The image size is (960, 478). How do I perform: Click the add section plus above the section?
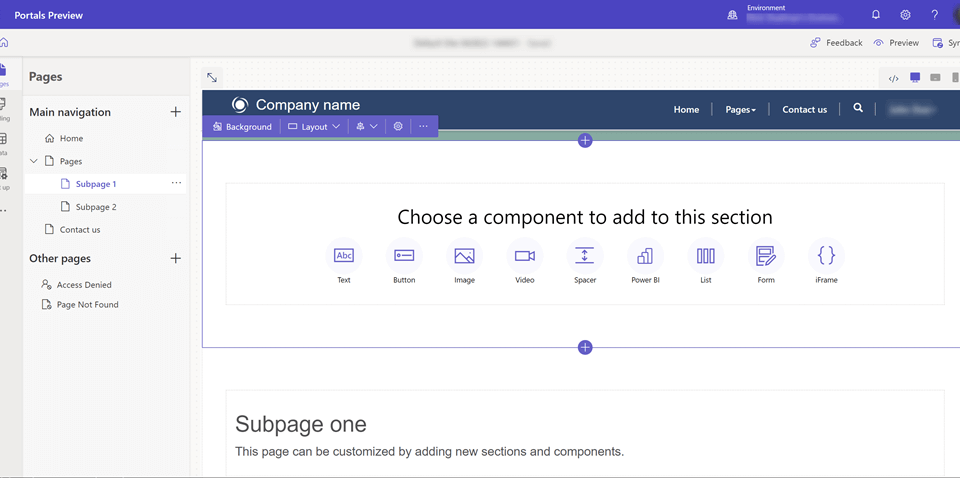coord(585,141)
